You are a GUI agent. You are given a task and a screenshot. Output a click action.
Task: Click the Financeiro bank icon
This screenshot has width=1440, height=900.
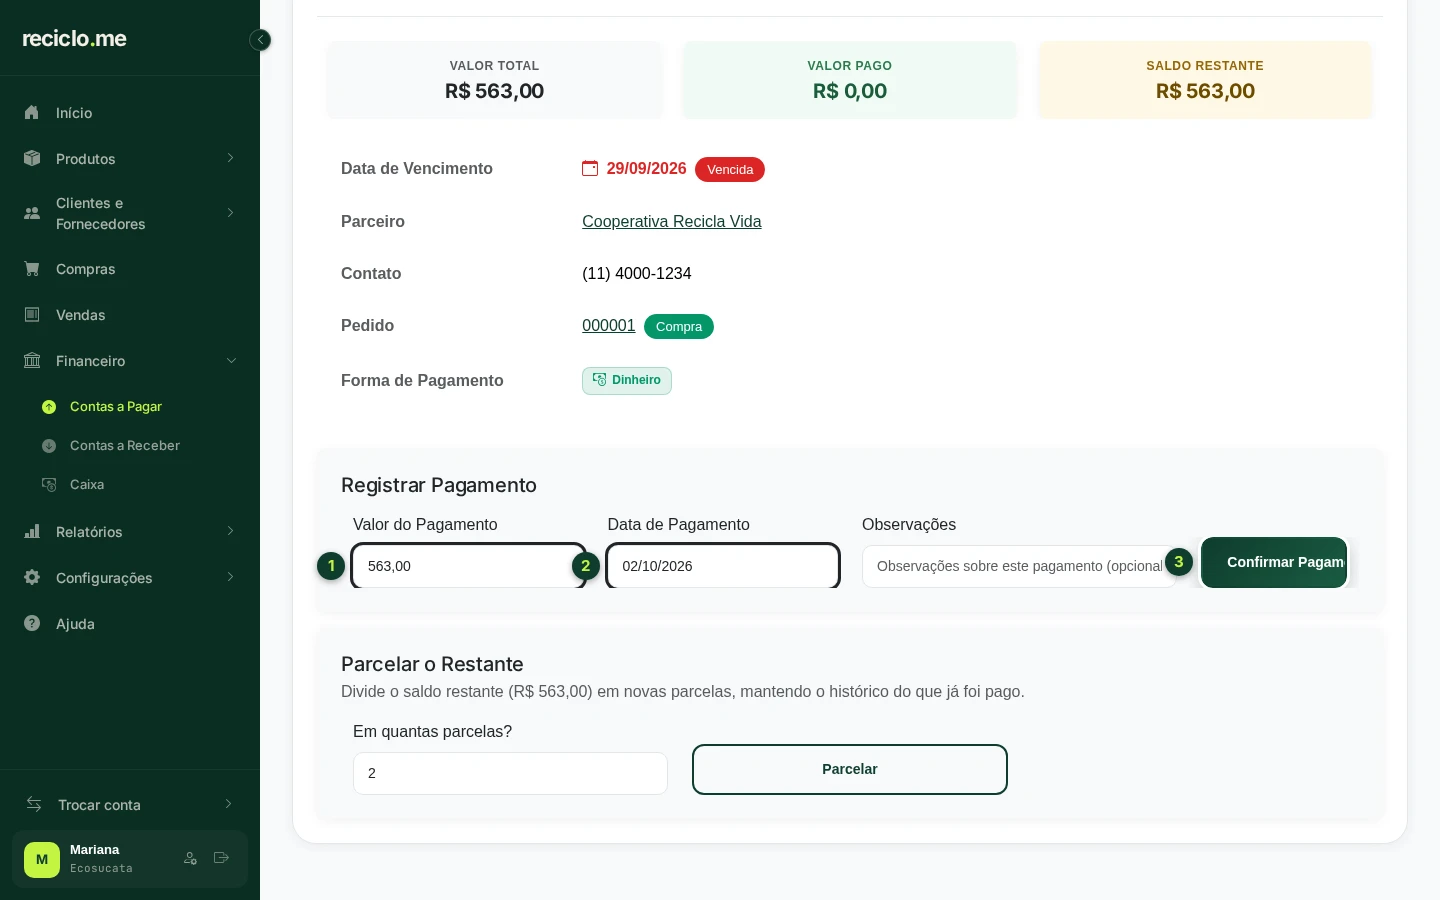pyautogui.click(x=32, y=361)
